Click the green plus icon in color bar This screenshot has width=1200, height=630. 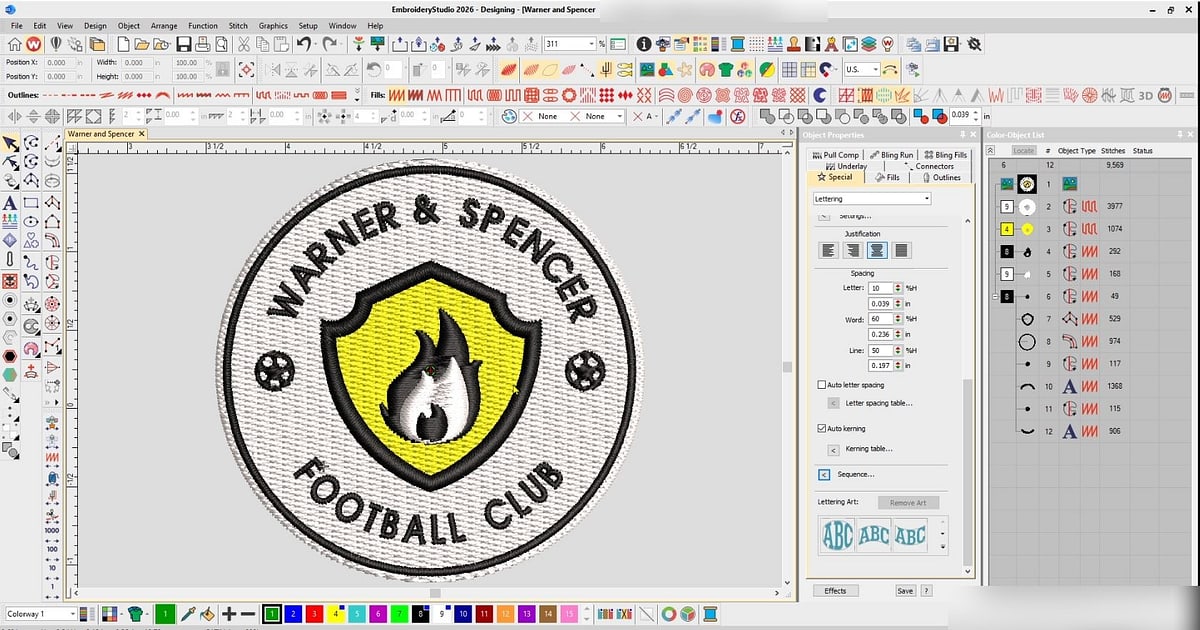pyautogui.click(x=229, y=614)
